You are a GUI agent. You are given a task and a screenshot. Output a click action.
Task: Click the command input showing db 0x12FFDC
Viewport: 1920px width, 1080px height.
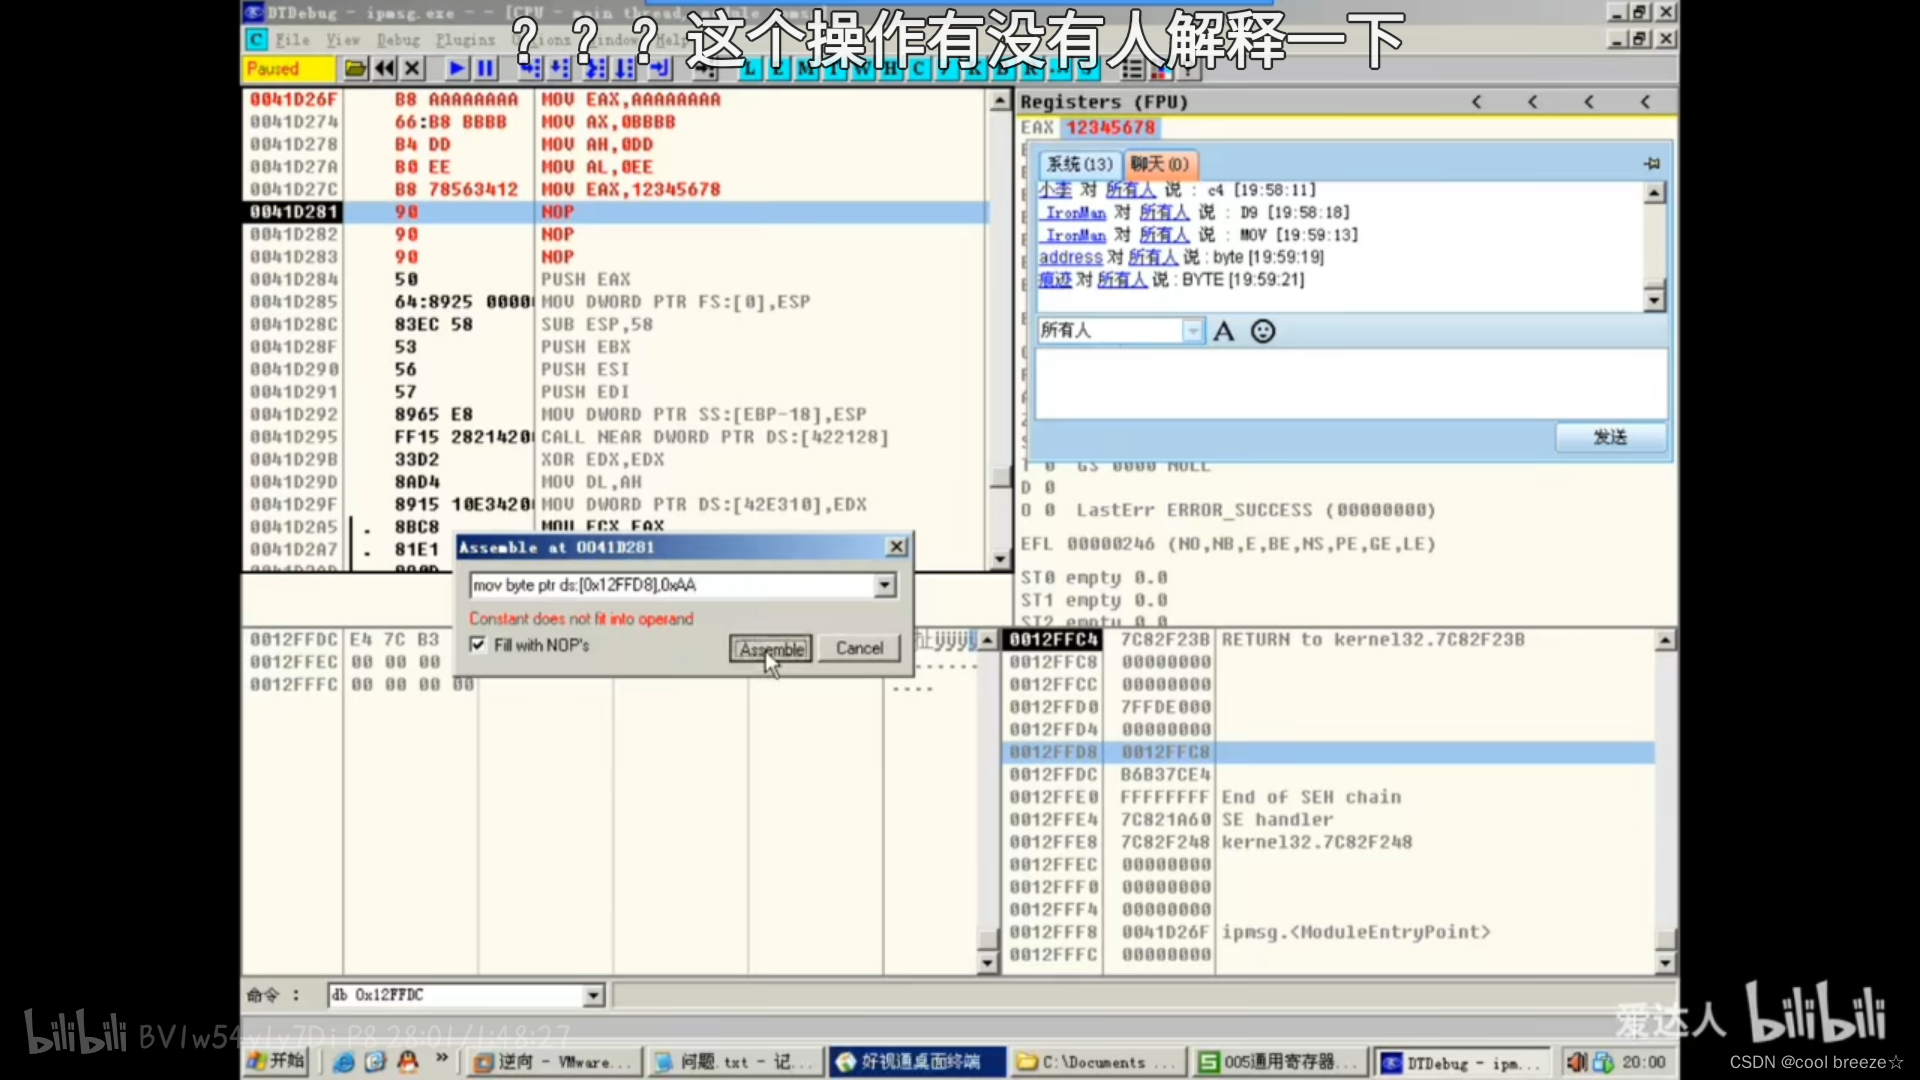[457, 995]
